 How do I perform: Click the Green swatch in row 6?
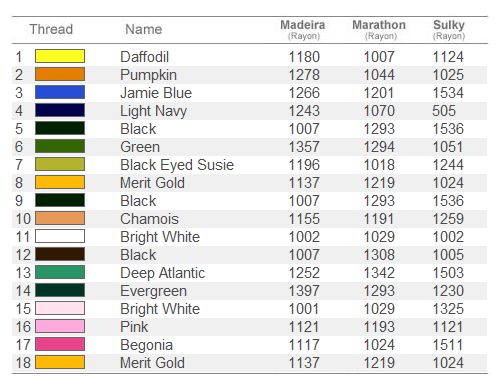click(x=60, y=146)
